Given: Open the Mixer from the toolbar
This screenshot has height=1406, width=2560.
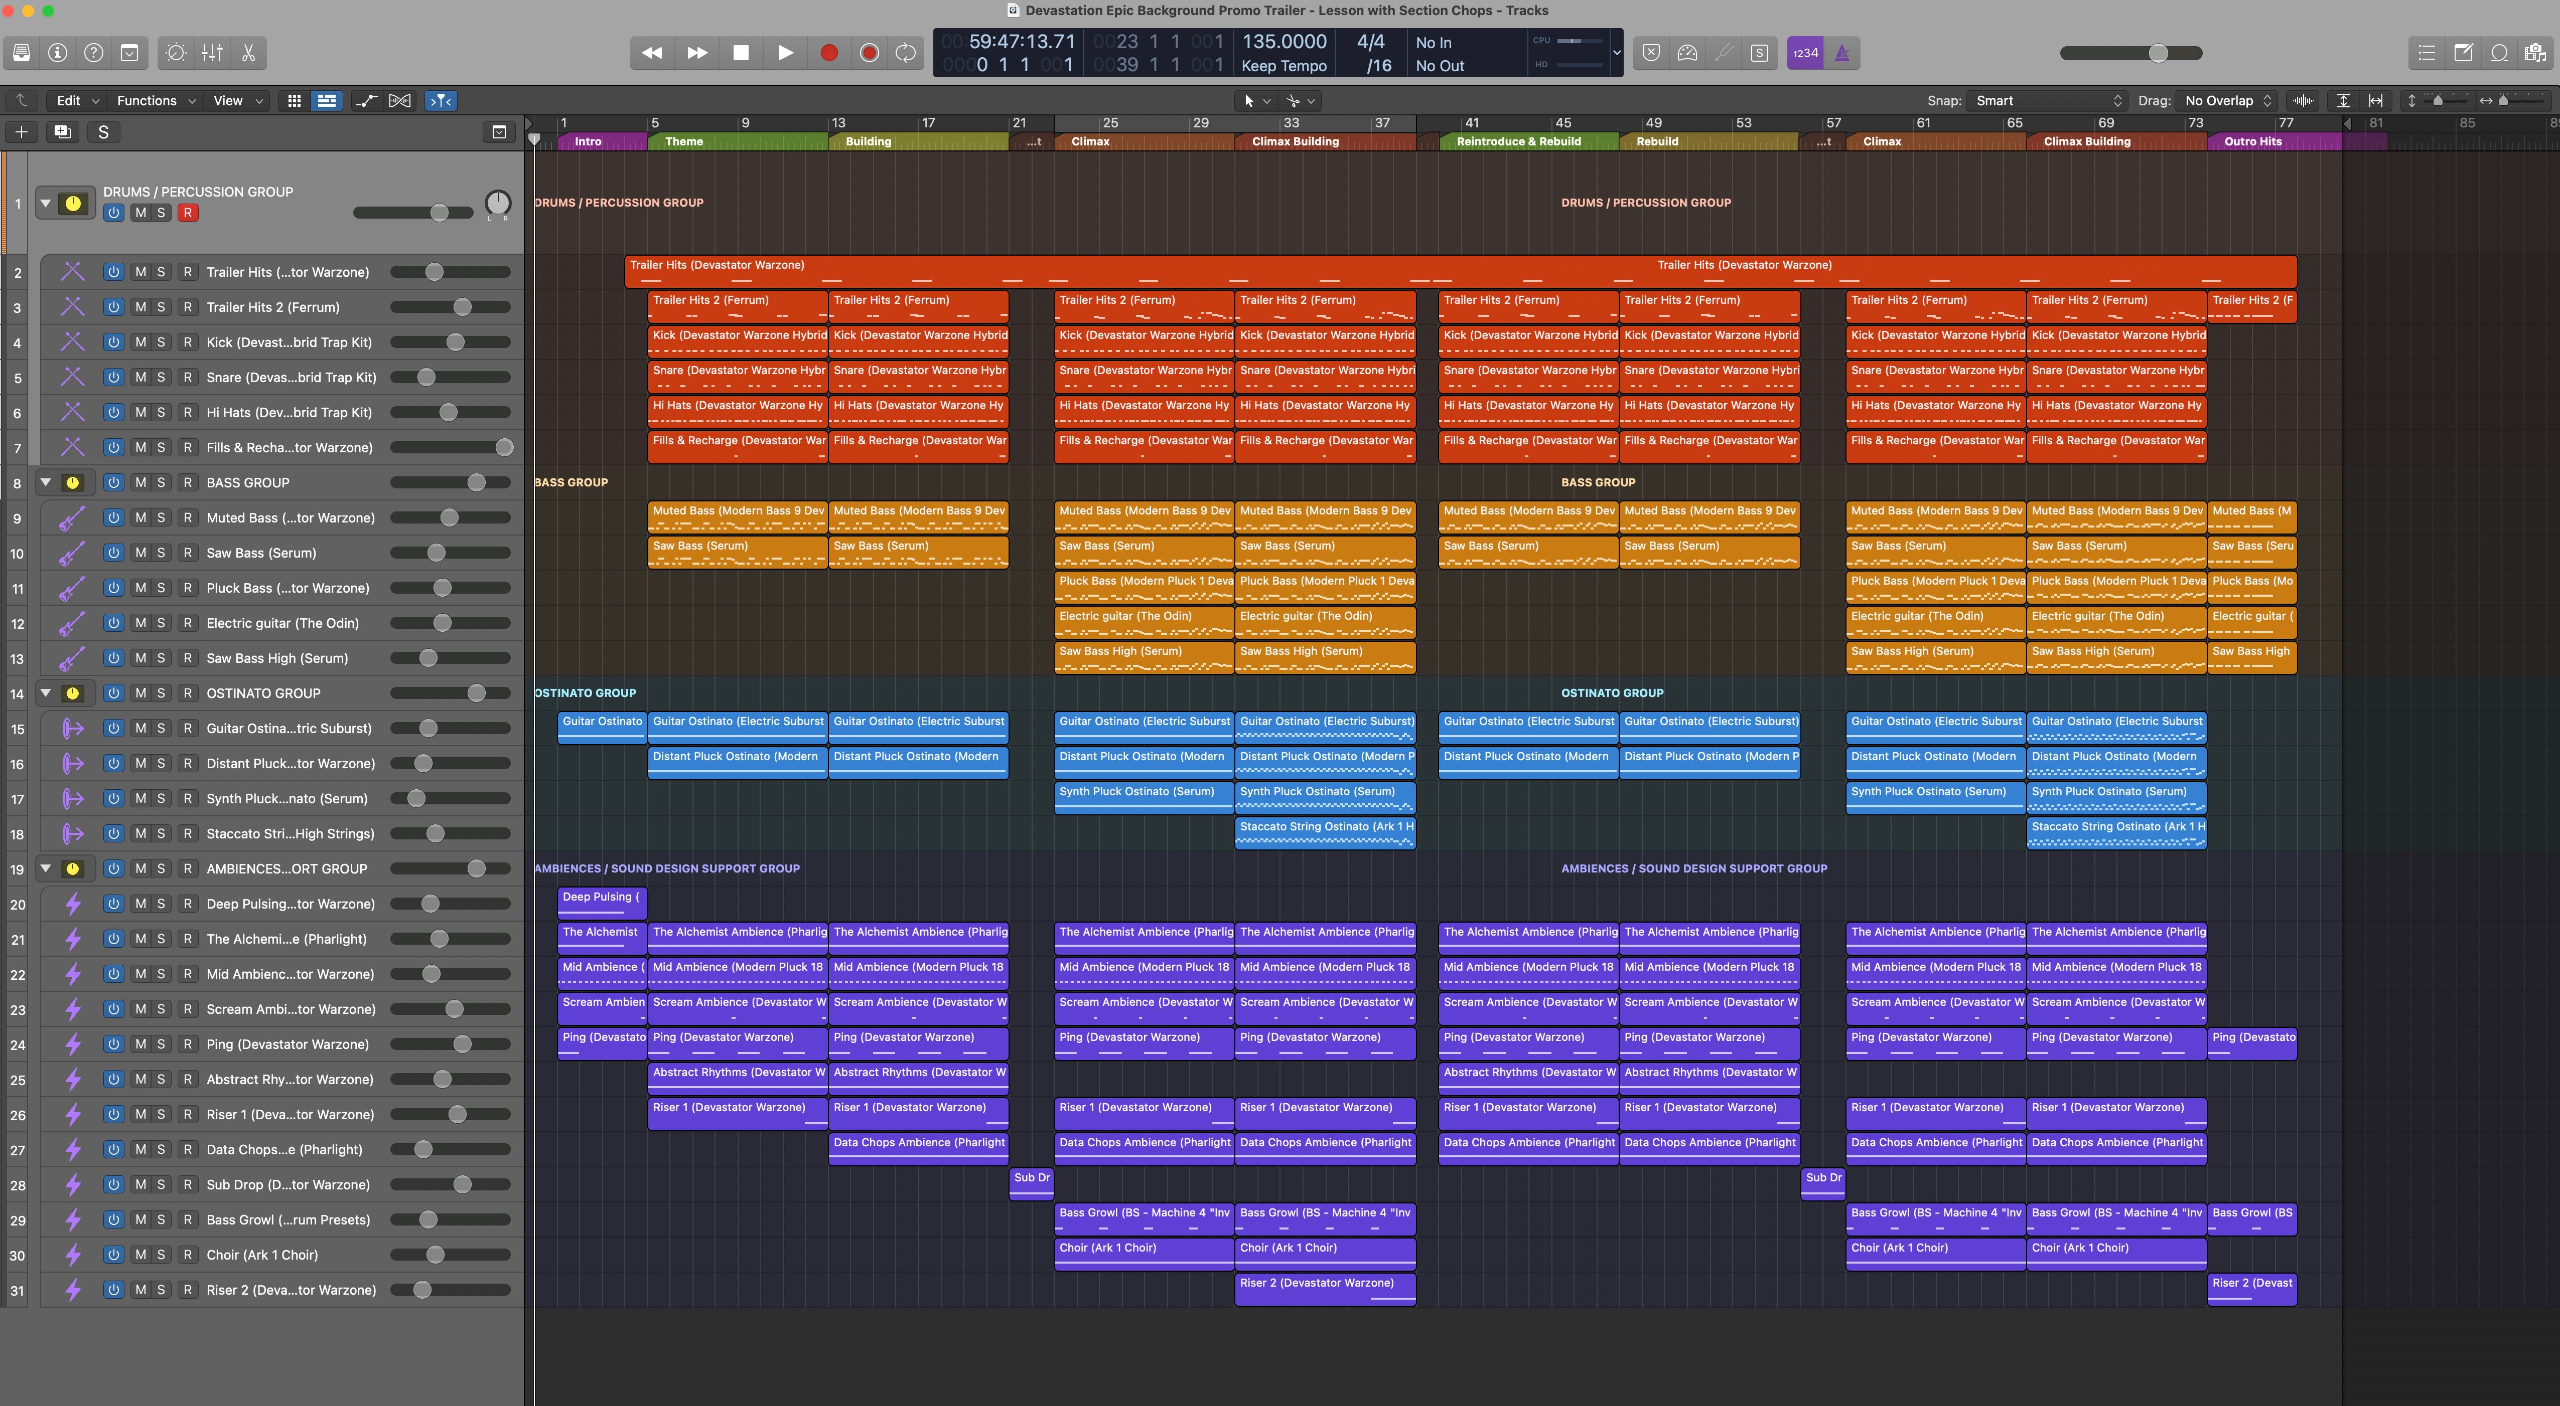Looking at the screenshot, I should pos(212,53).
